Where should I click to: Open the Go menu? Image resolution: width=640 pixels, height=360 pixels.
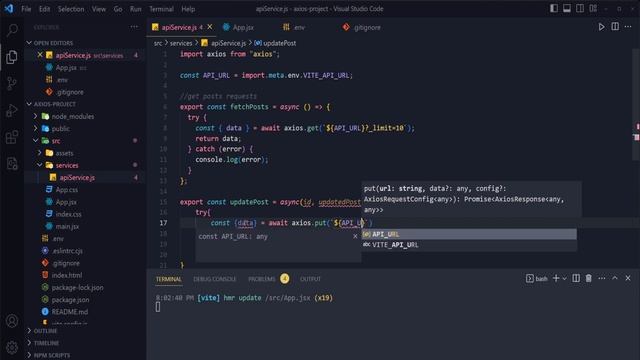pyautogui.click(x=118, y=9)
